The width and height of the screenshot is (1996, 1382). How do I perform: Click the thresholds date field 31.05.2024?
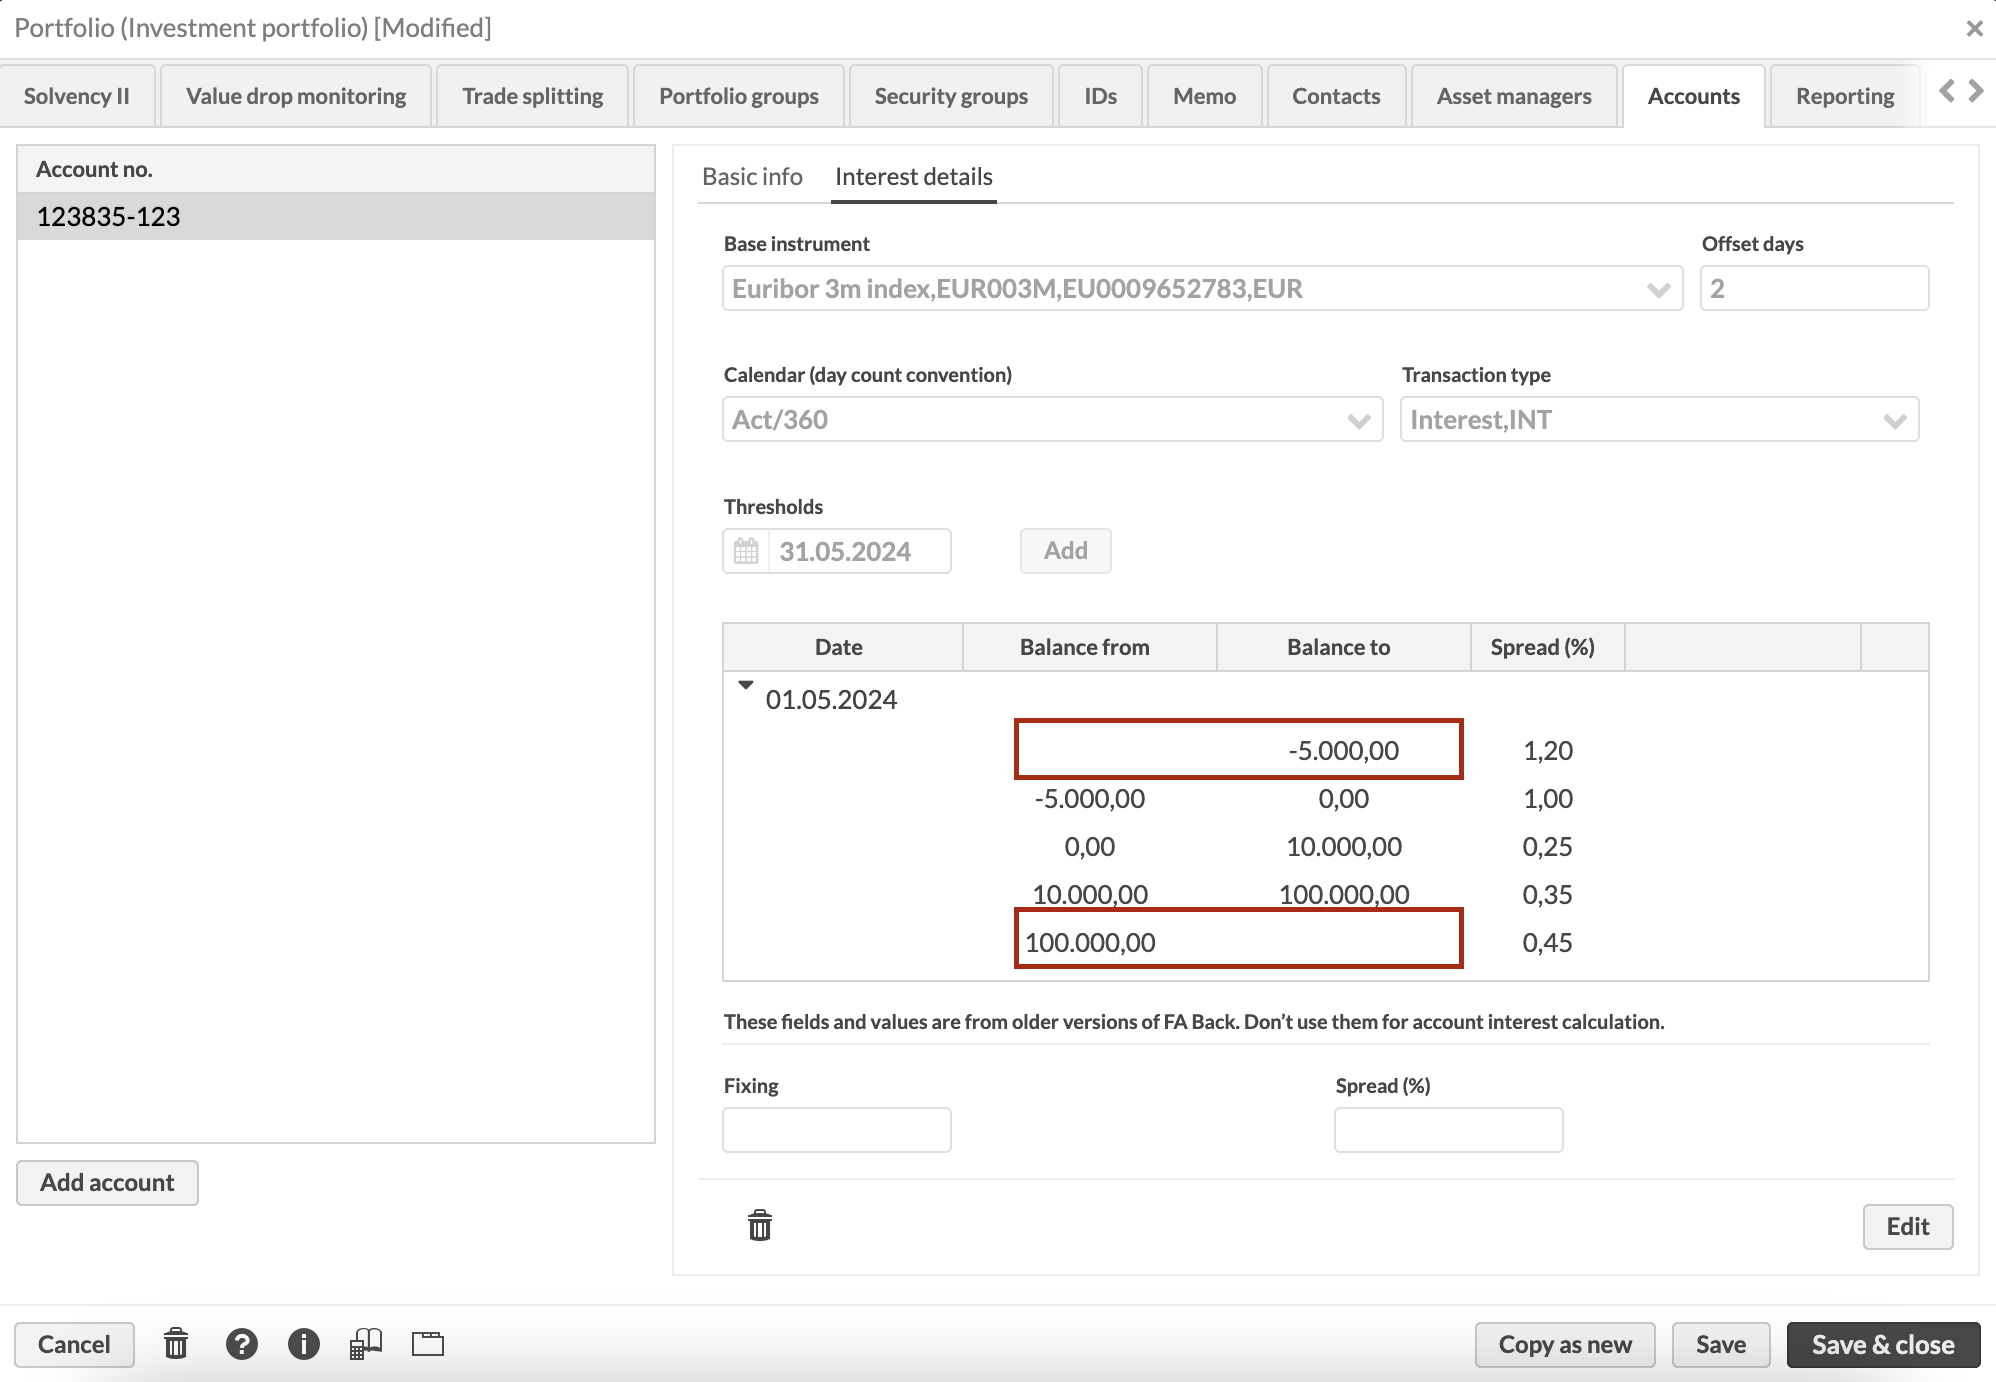click(x=859, y=551)
